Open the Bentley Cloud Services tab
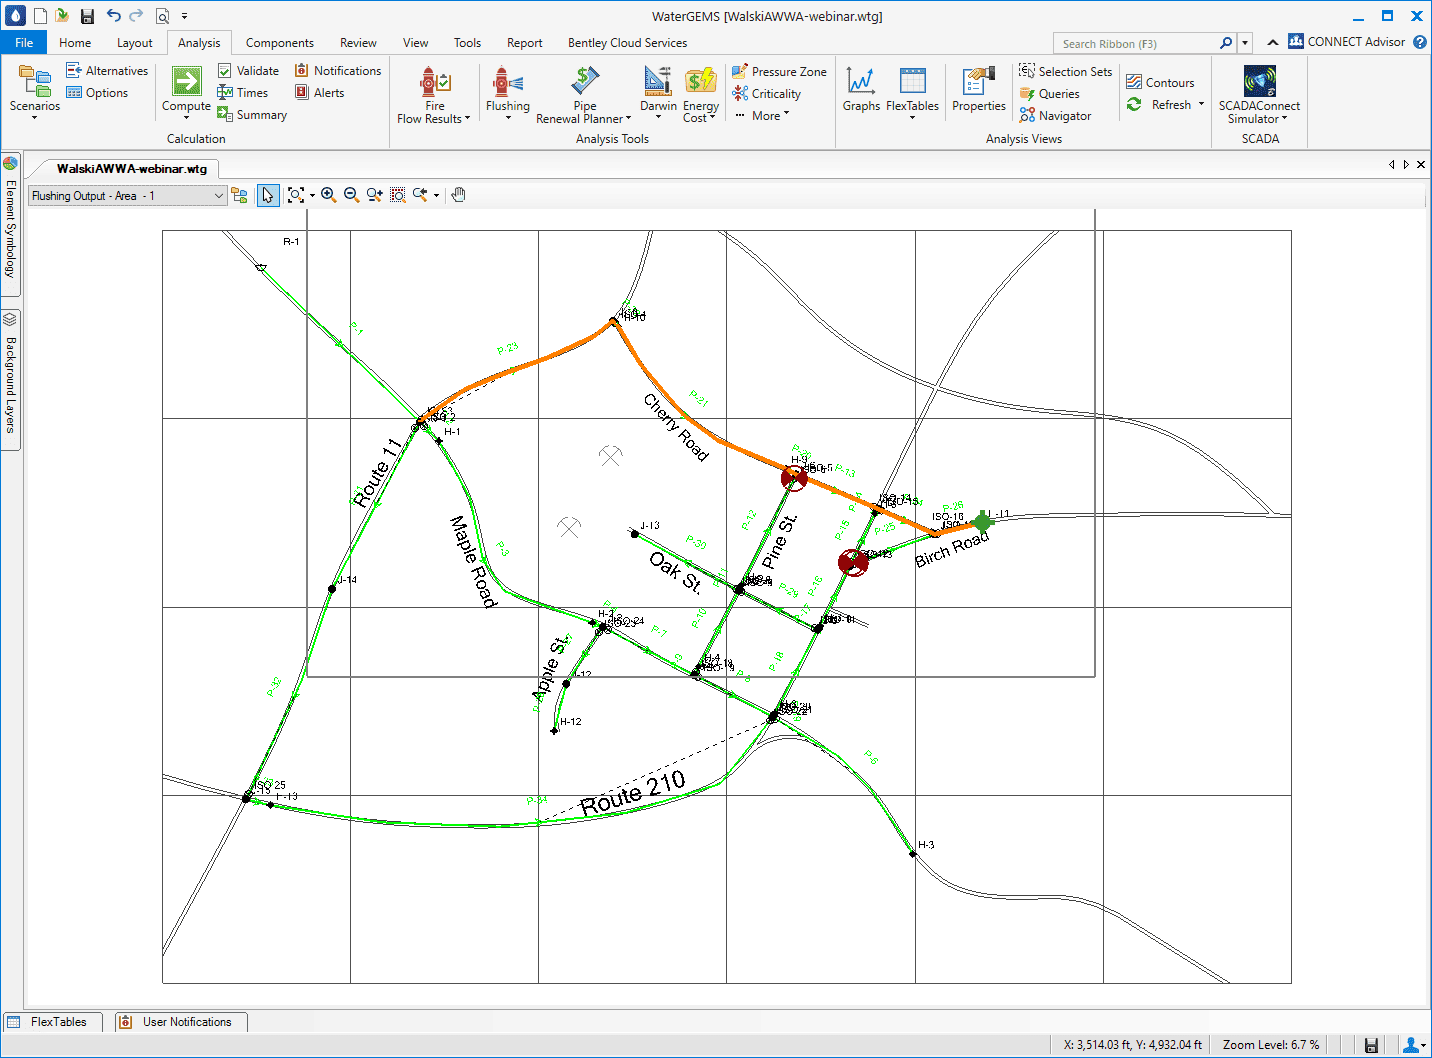The image size is (1432, 1058). 627,43
